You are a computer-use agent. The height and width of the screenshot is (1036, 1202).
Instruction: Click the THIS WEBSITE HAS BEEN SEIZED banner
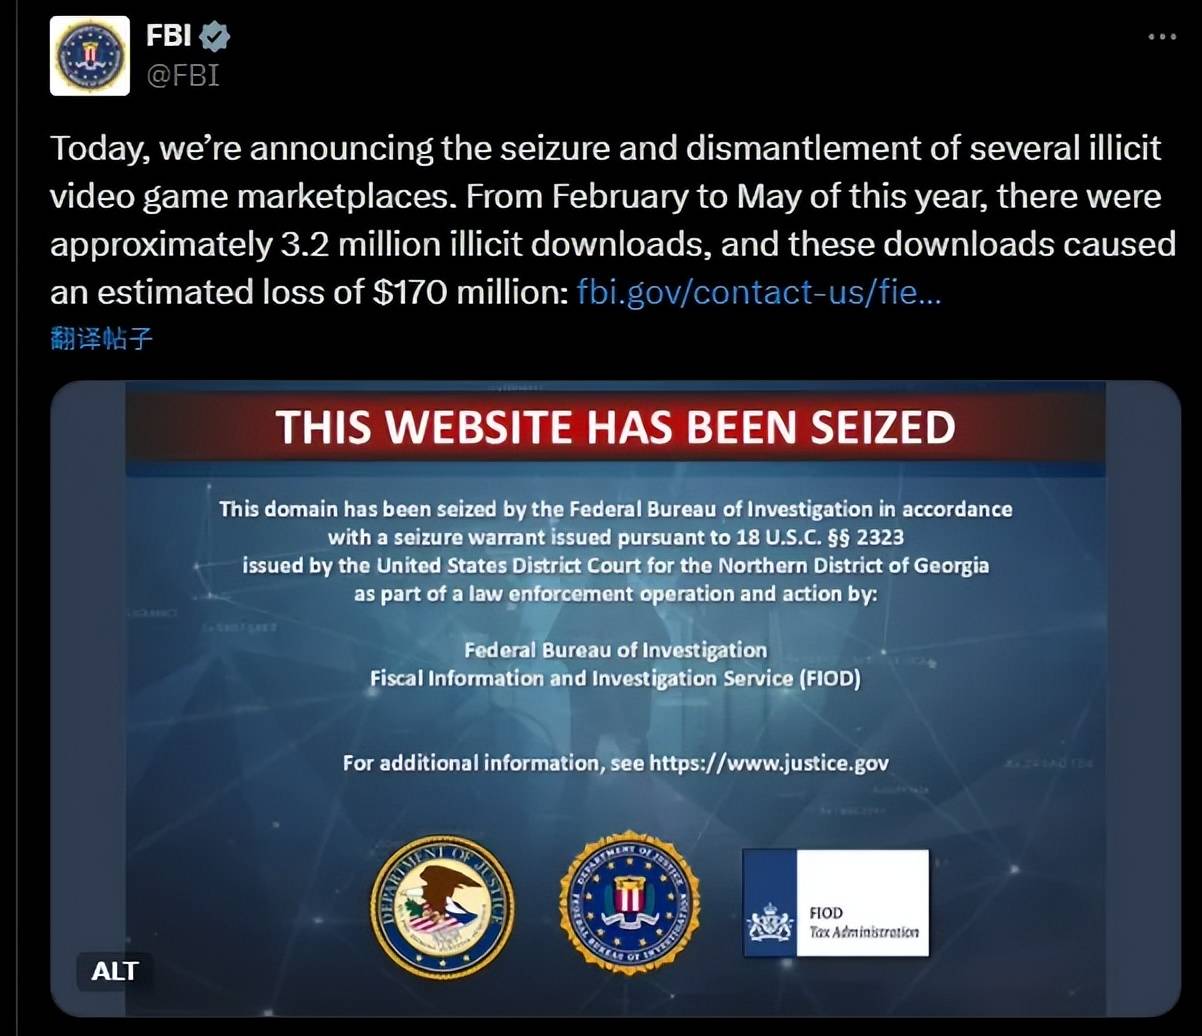click(616, 427)
